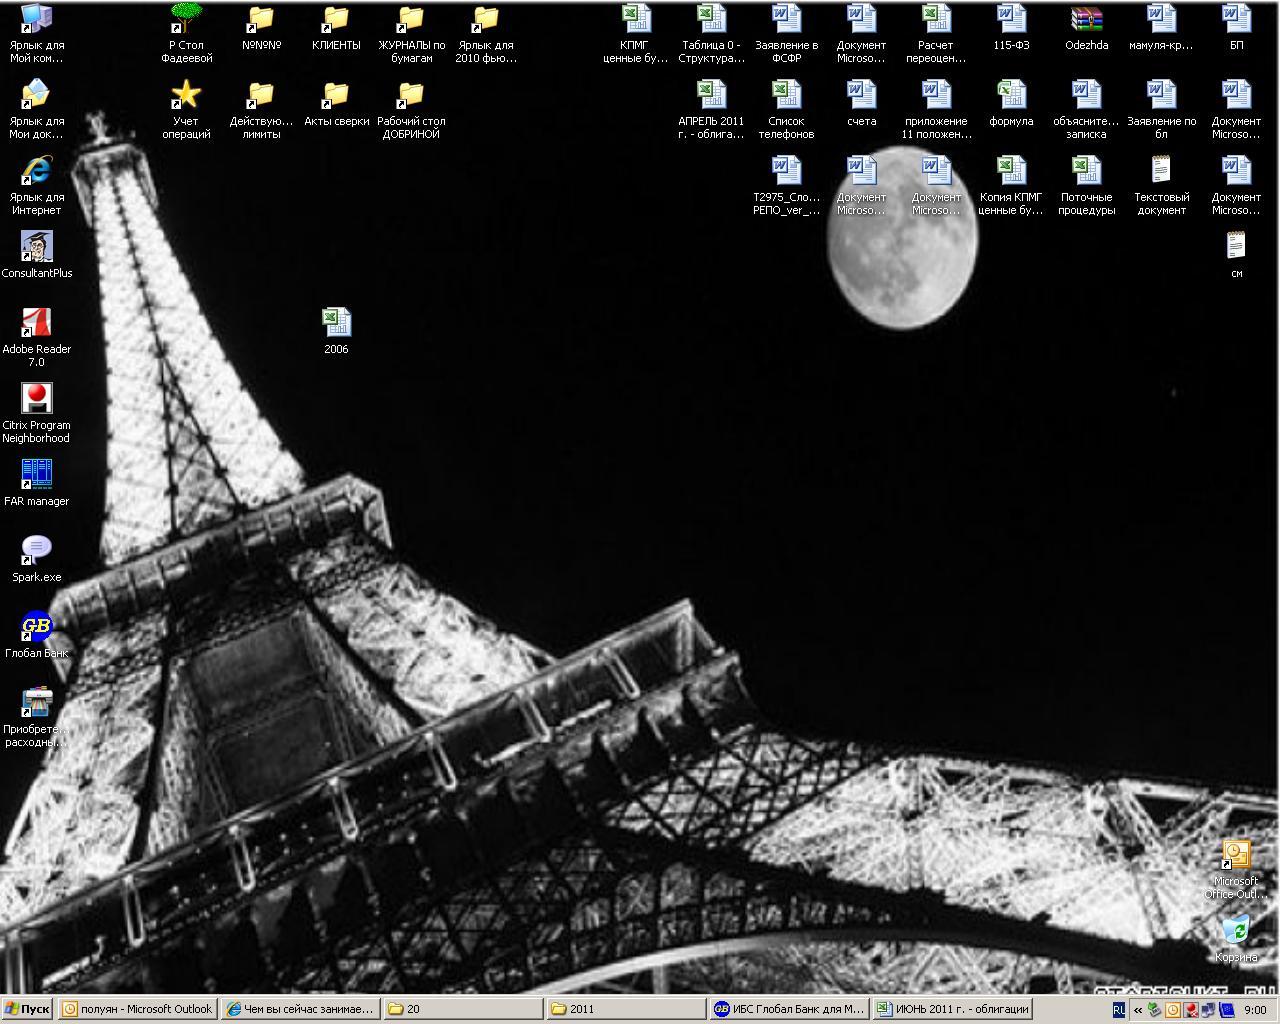The width and height of the screenshot is (1280, 1024).
Task: Switch to ИБС Глобал Банк taskbar window
Action: 789,1009
